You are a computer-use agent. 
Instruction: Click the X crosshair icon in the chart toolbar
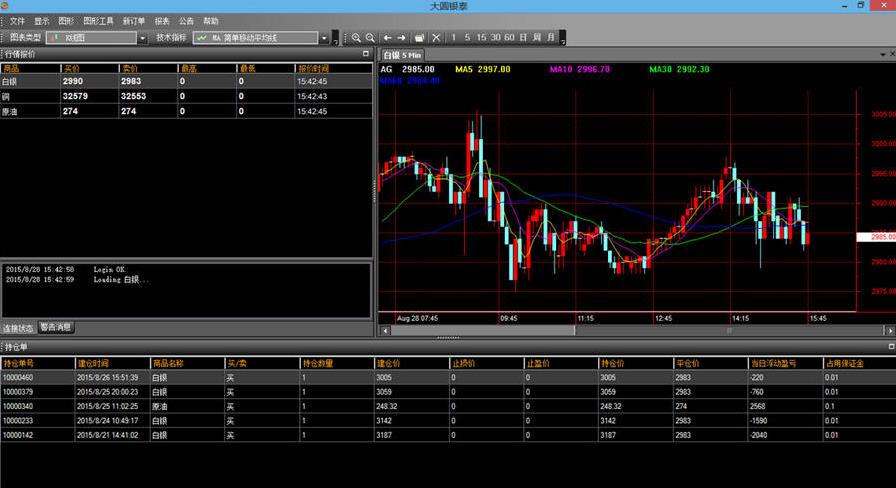pyautogui.click(x=436, y=38)
